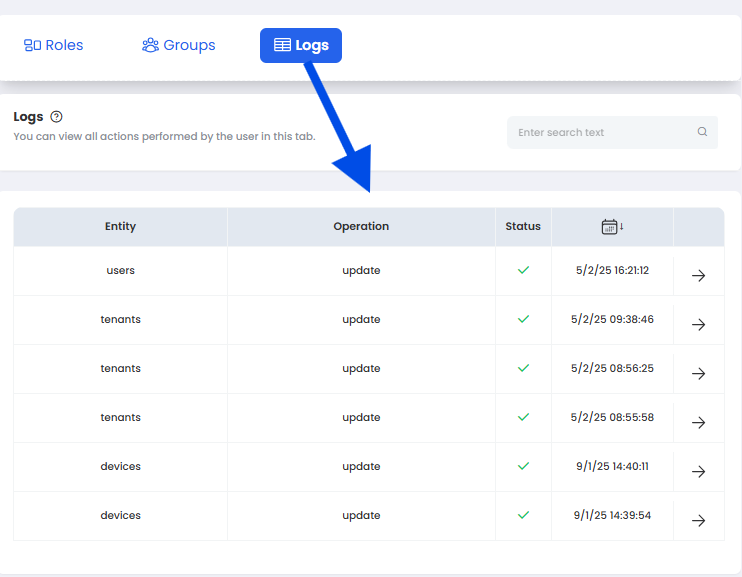Open arrow for devices log at 14:39:54
Screen dimensions: 742x577
point(698,520)
